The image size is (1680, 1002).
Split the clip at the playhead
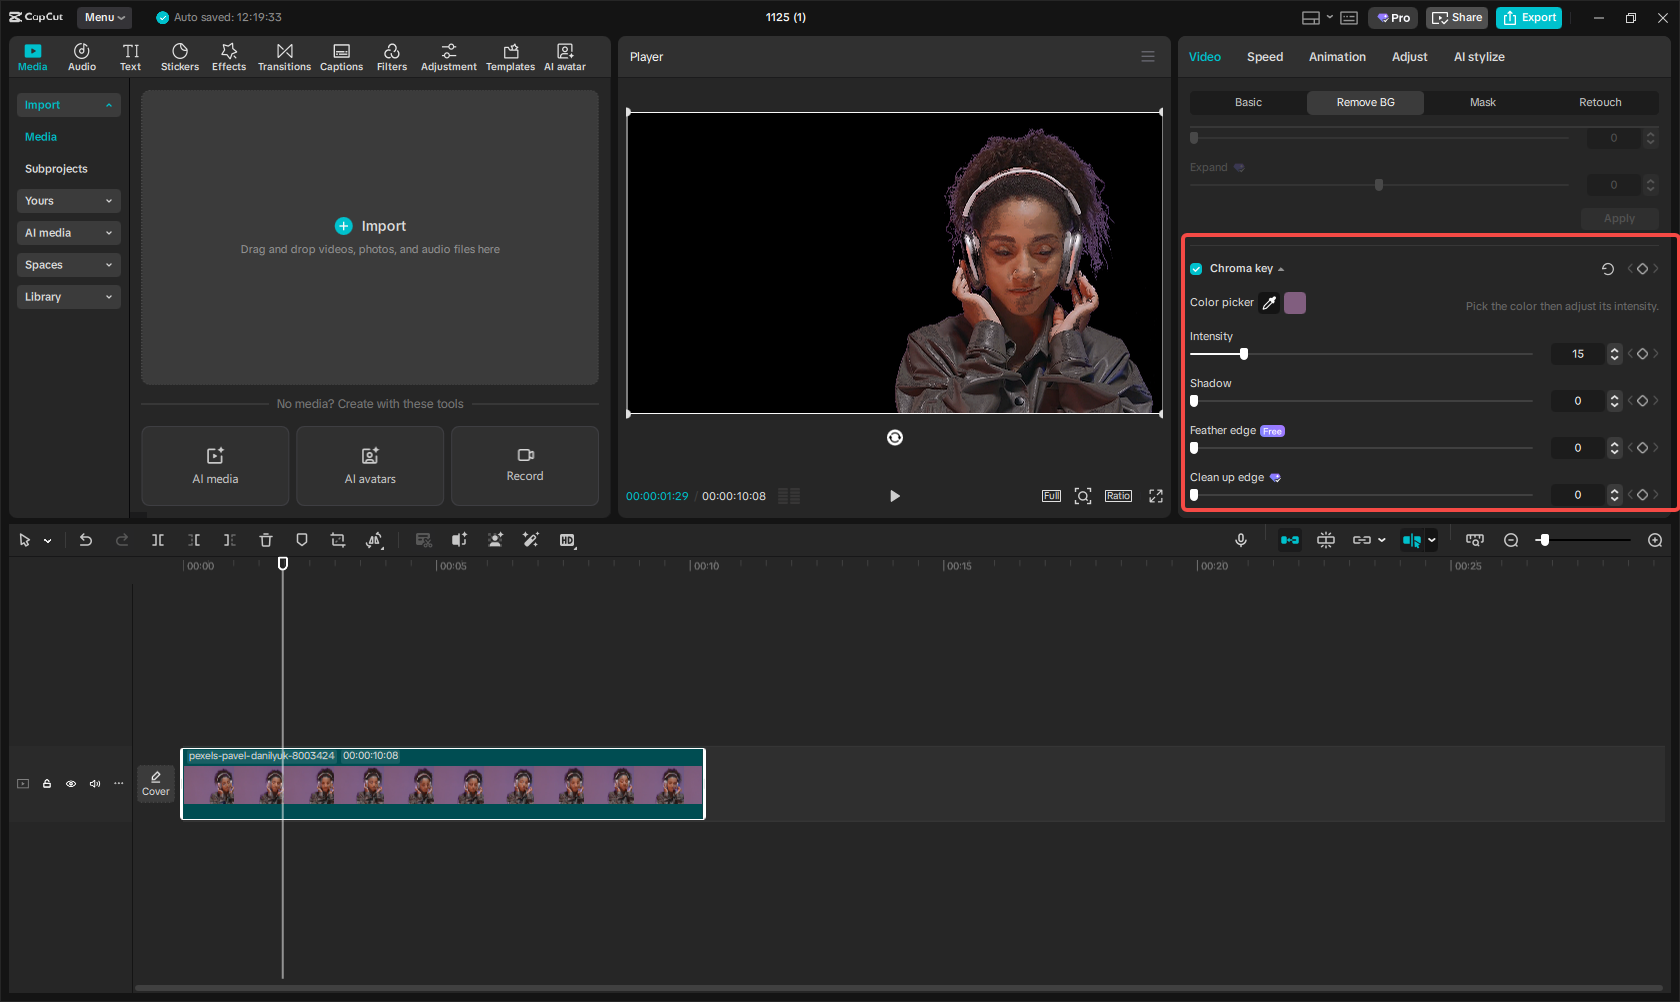(157, 540)
